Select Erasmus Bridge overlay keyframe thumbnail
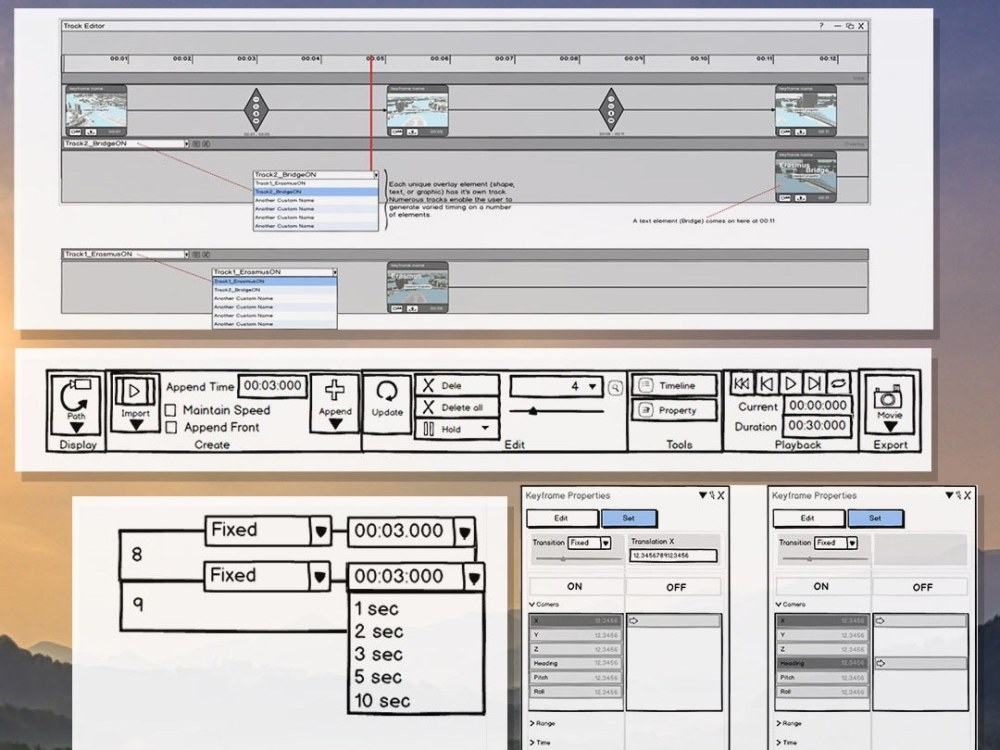The image size is (1000, 750). pos(805,177)
